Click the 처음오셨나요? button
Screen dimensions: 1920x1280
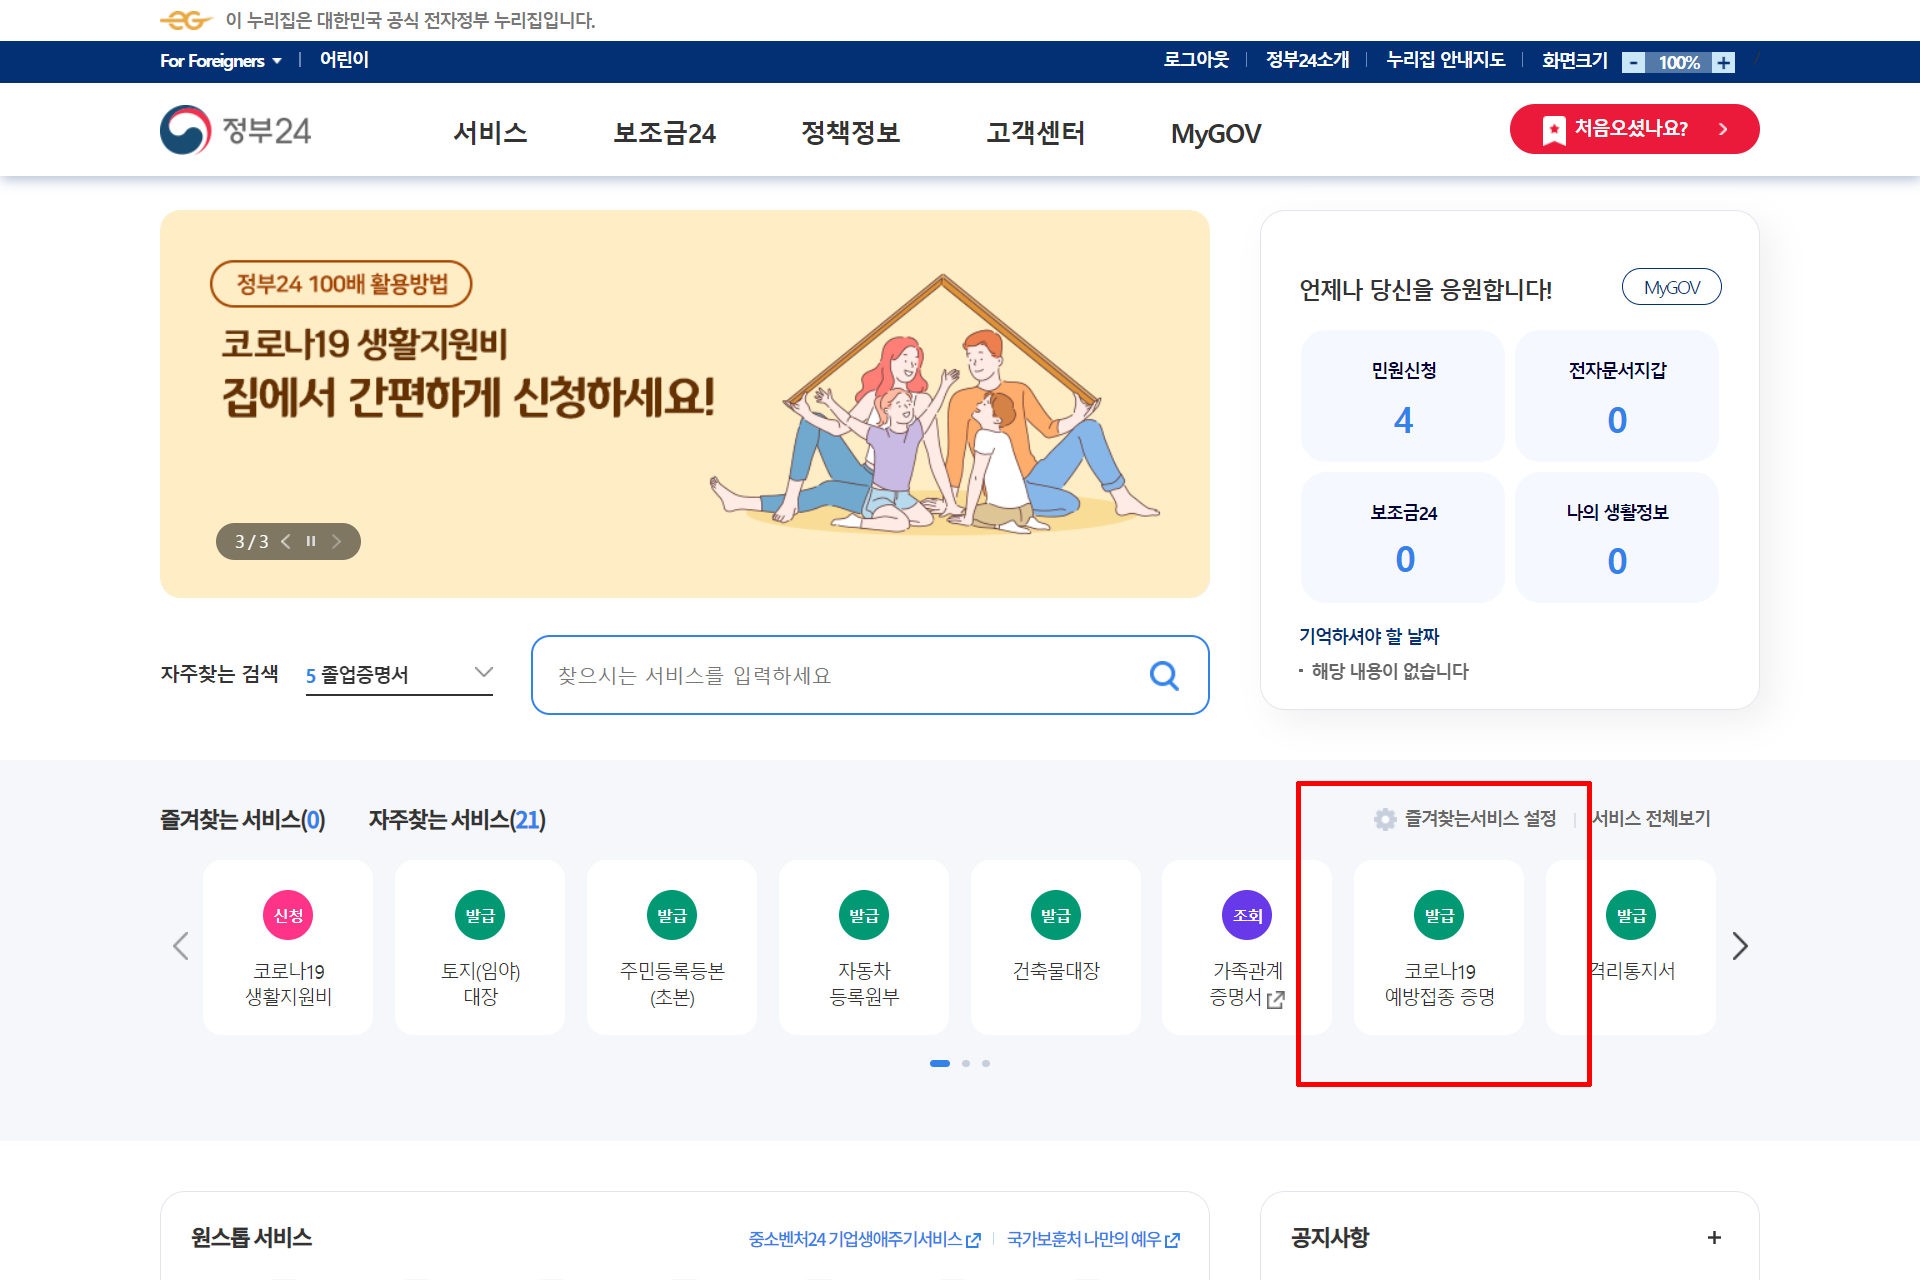point(1634,129)
